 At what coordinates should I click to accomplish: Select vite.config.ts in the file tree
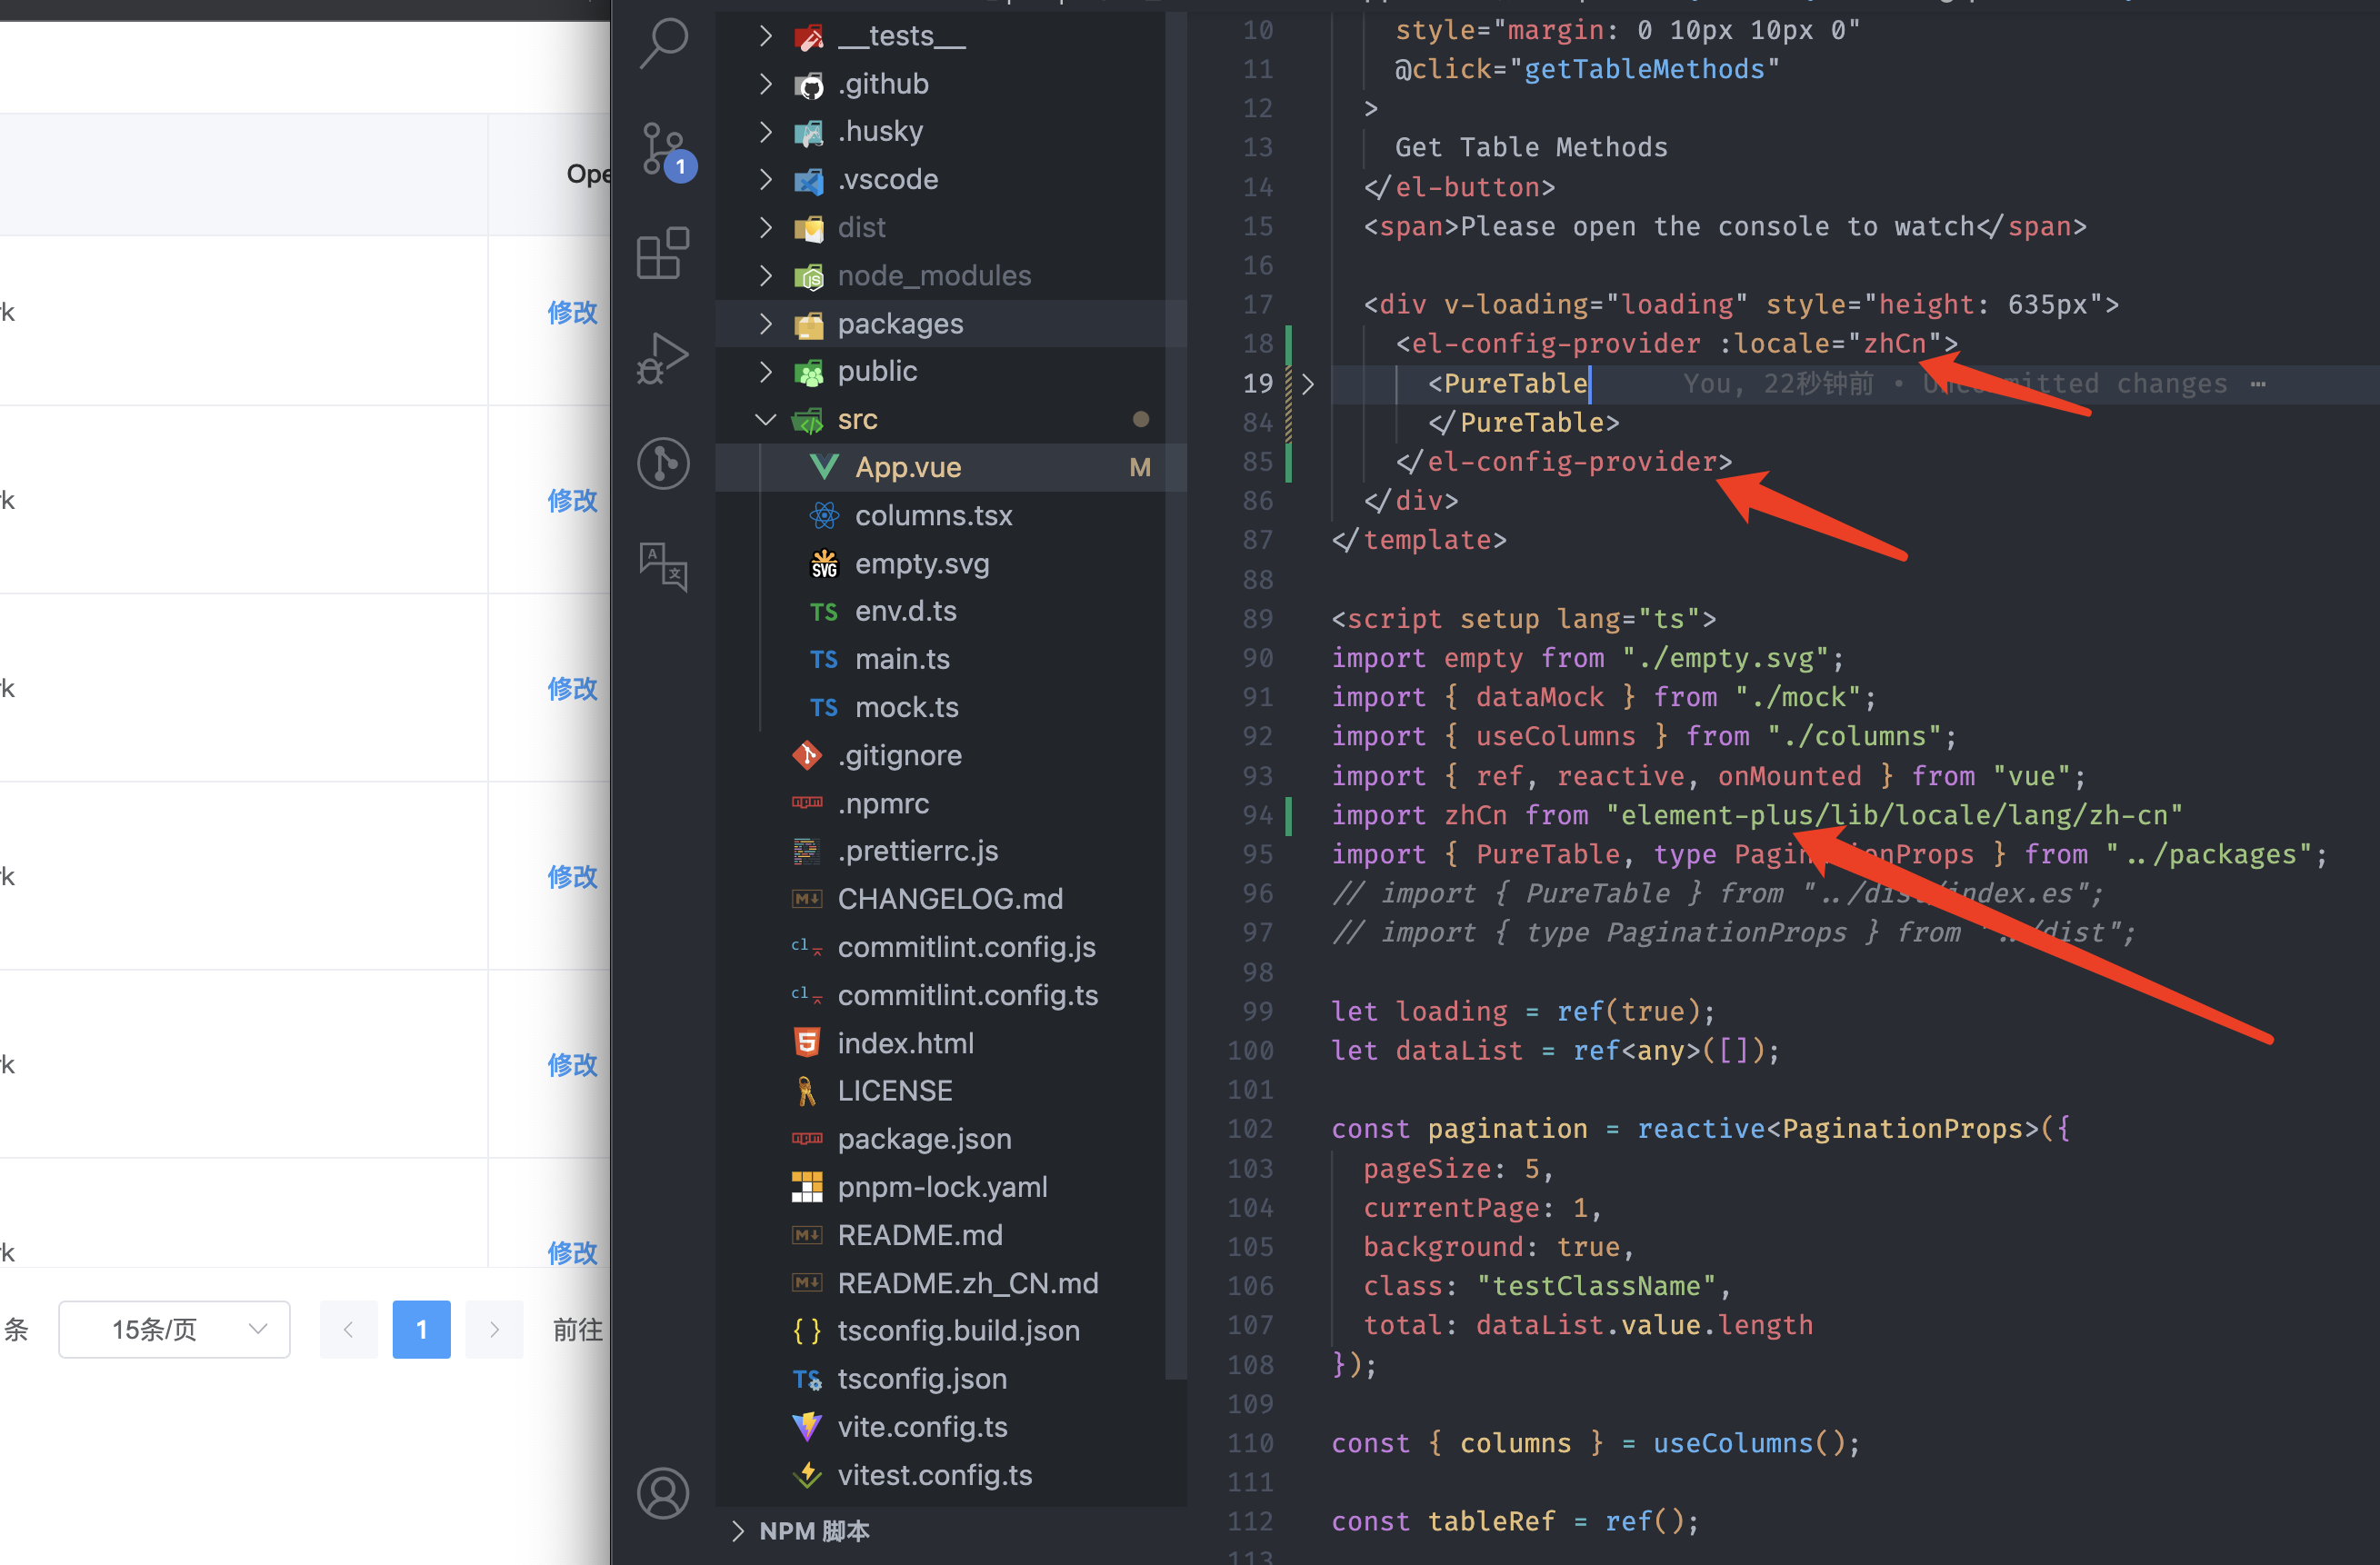pos(922,1426)
